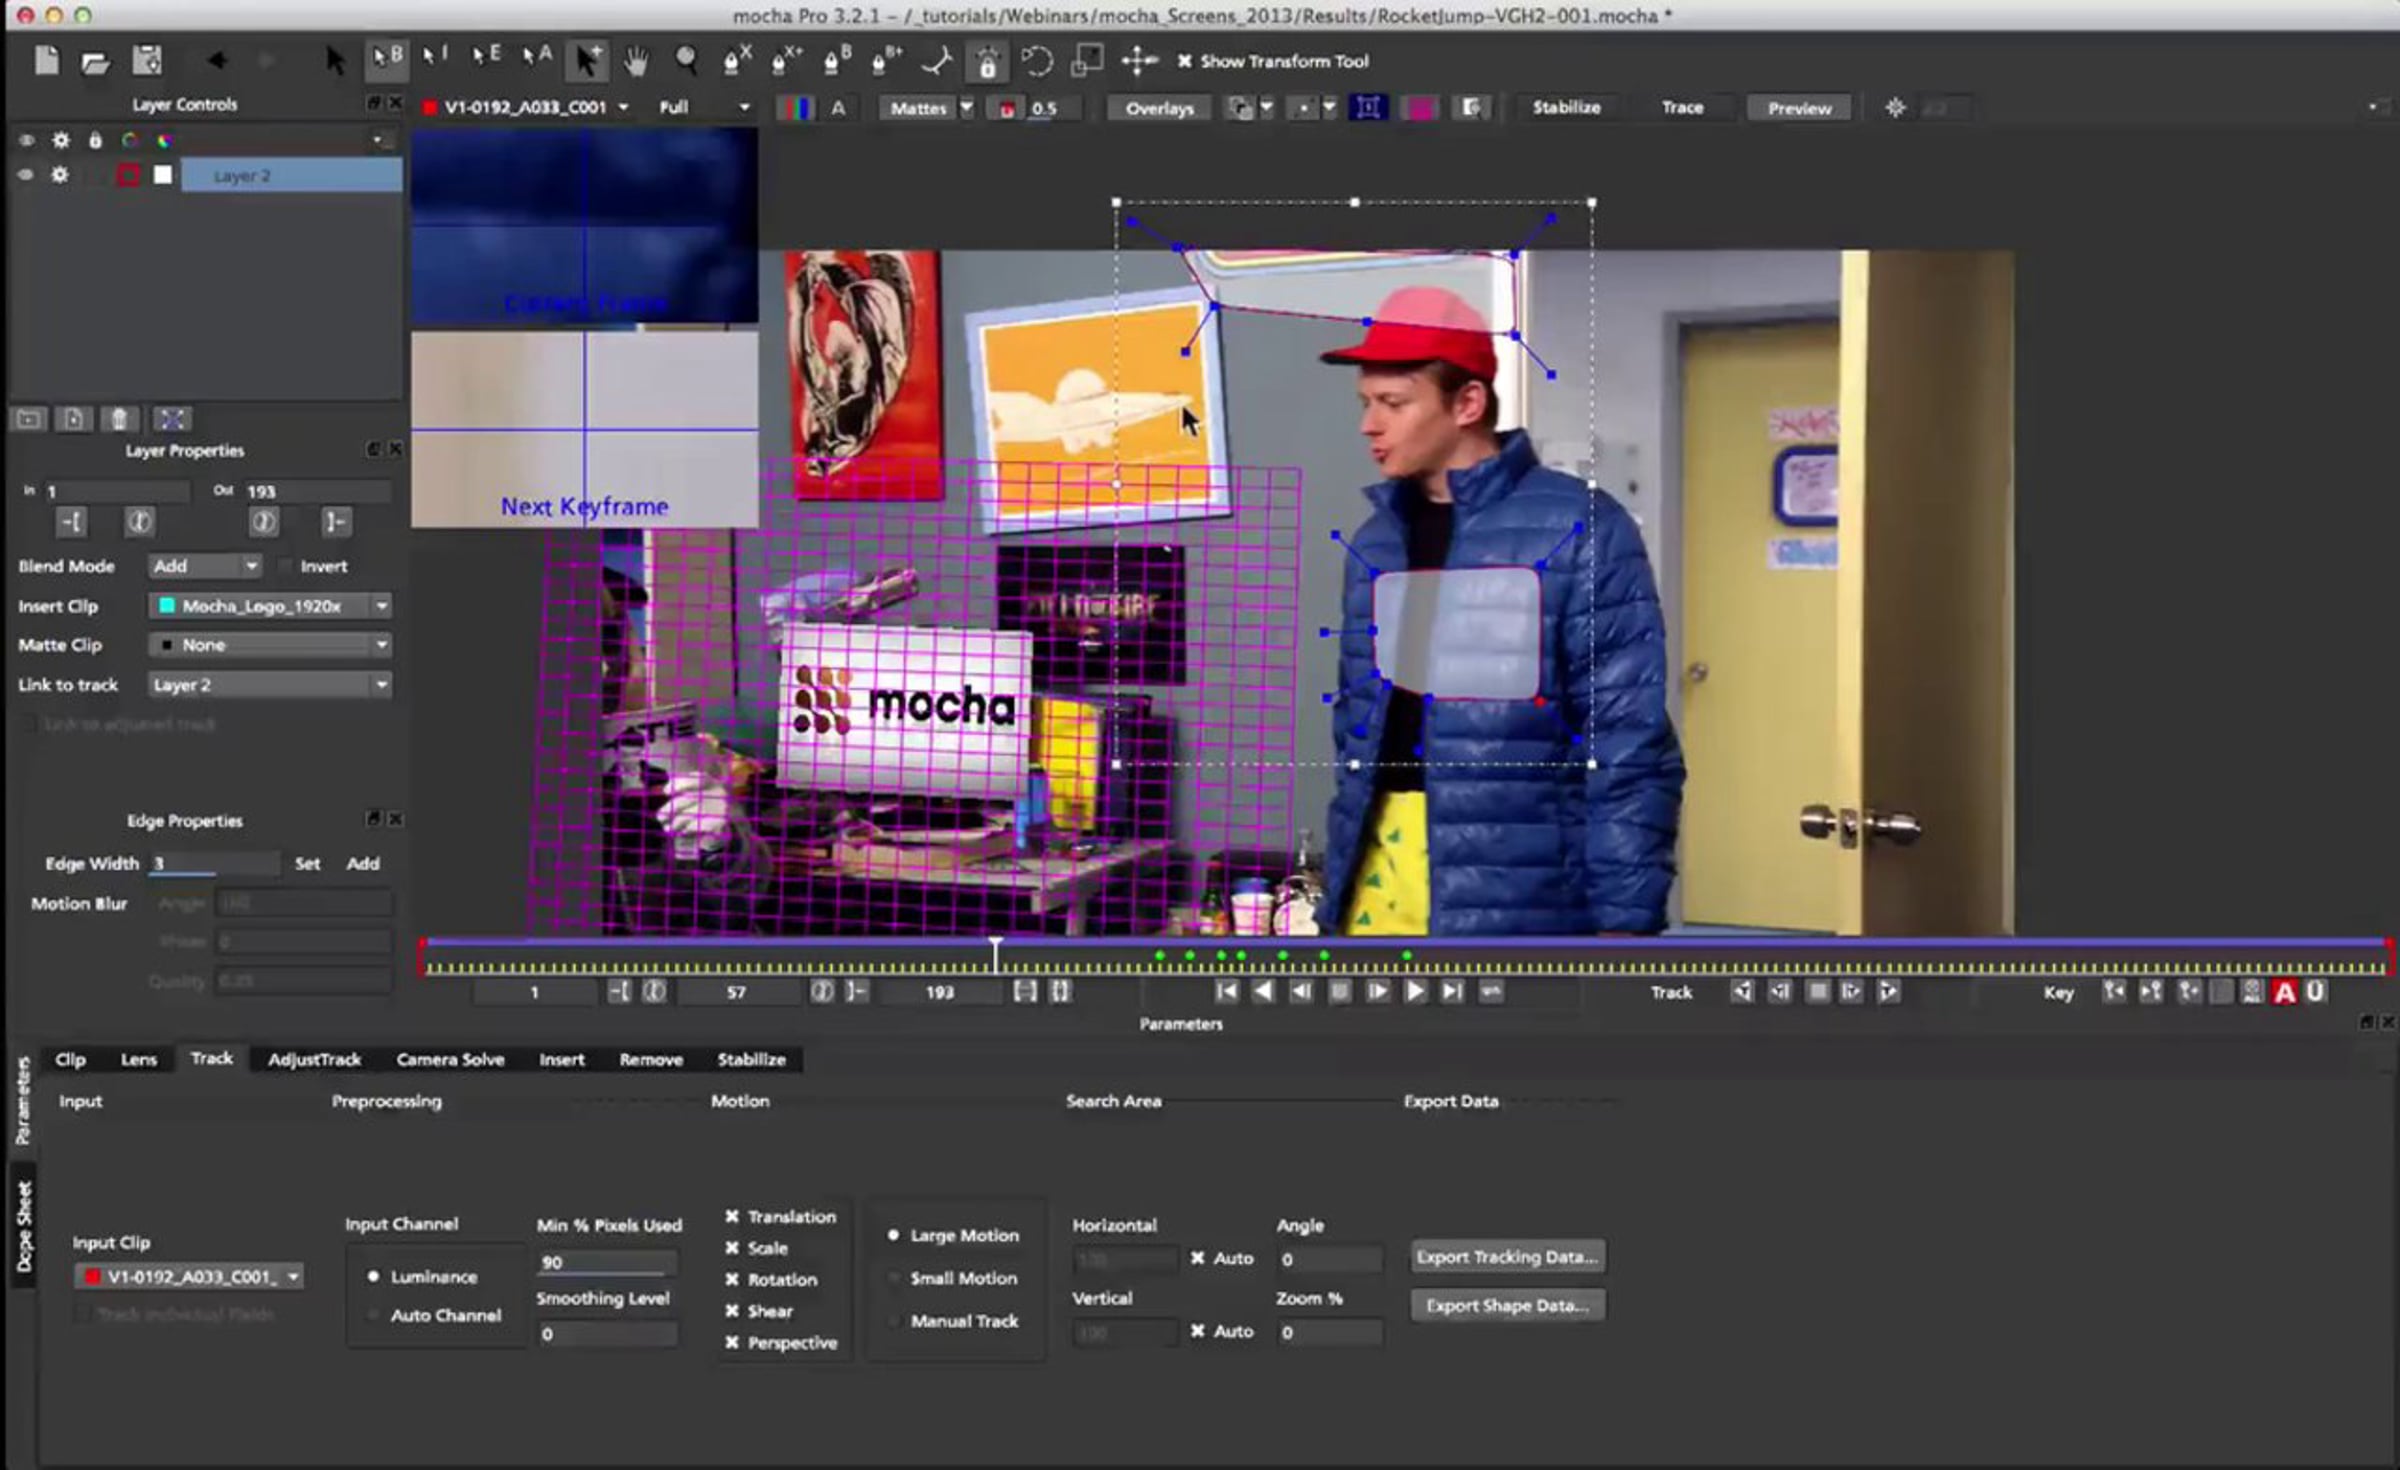Choose the Select Both tool
Image resolution: width=2400 pixels, height=1470 pixels.
tap(386, 59)
